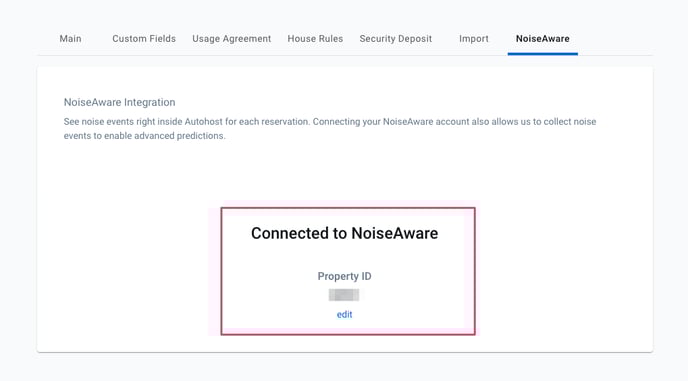Viewport: 688px width, 381px height.
Task: Click the 'Property ID' label
Action: point(344,276)
